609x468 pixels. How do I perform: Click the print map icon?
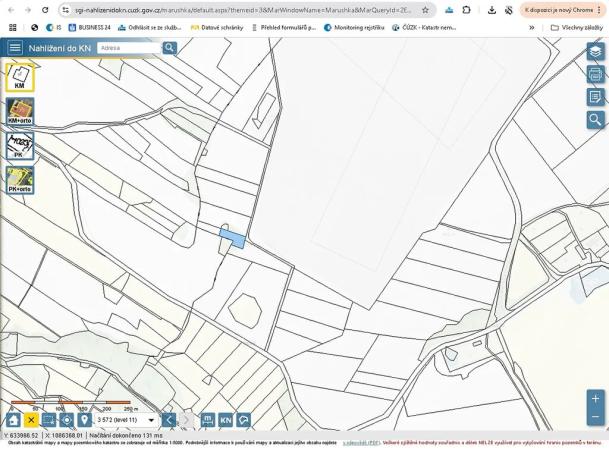(x=595, y=74)
